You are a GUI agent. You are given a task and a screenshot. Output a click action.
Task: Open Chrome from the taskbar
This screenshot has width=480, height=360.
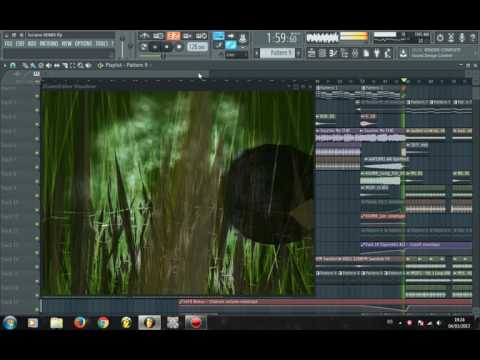coord(103,323)
